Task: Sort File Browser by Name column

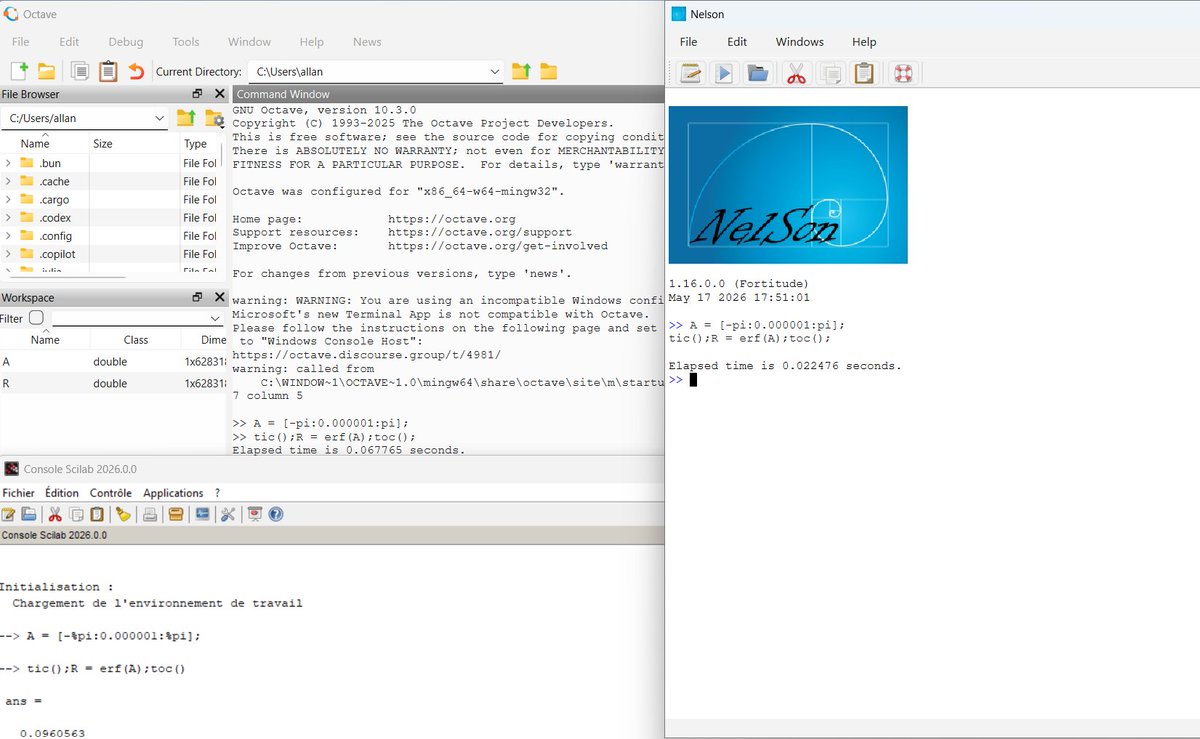Action: point(35,144)
